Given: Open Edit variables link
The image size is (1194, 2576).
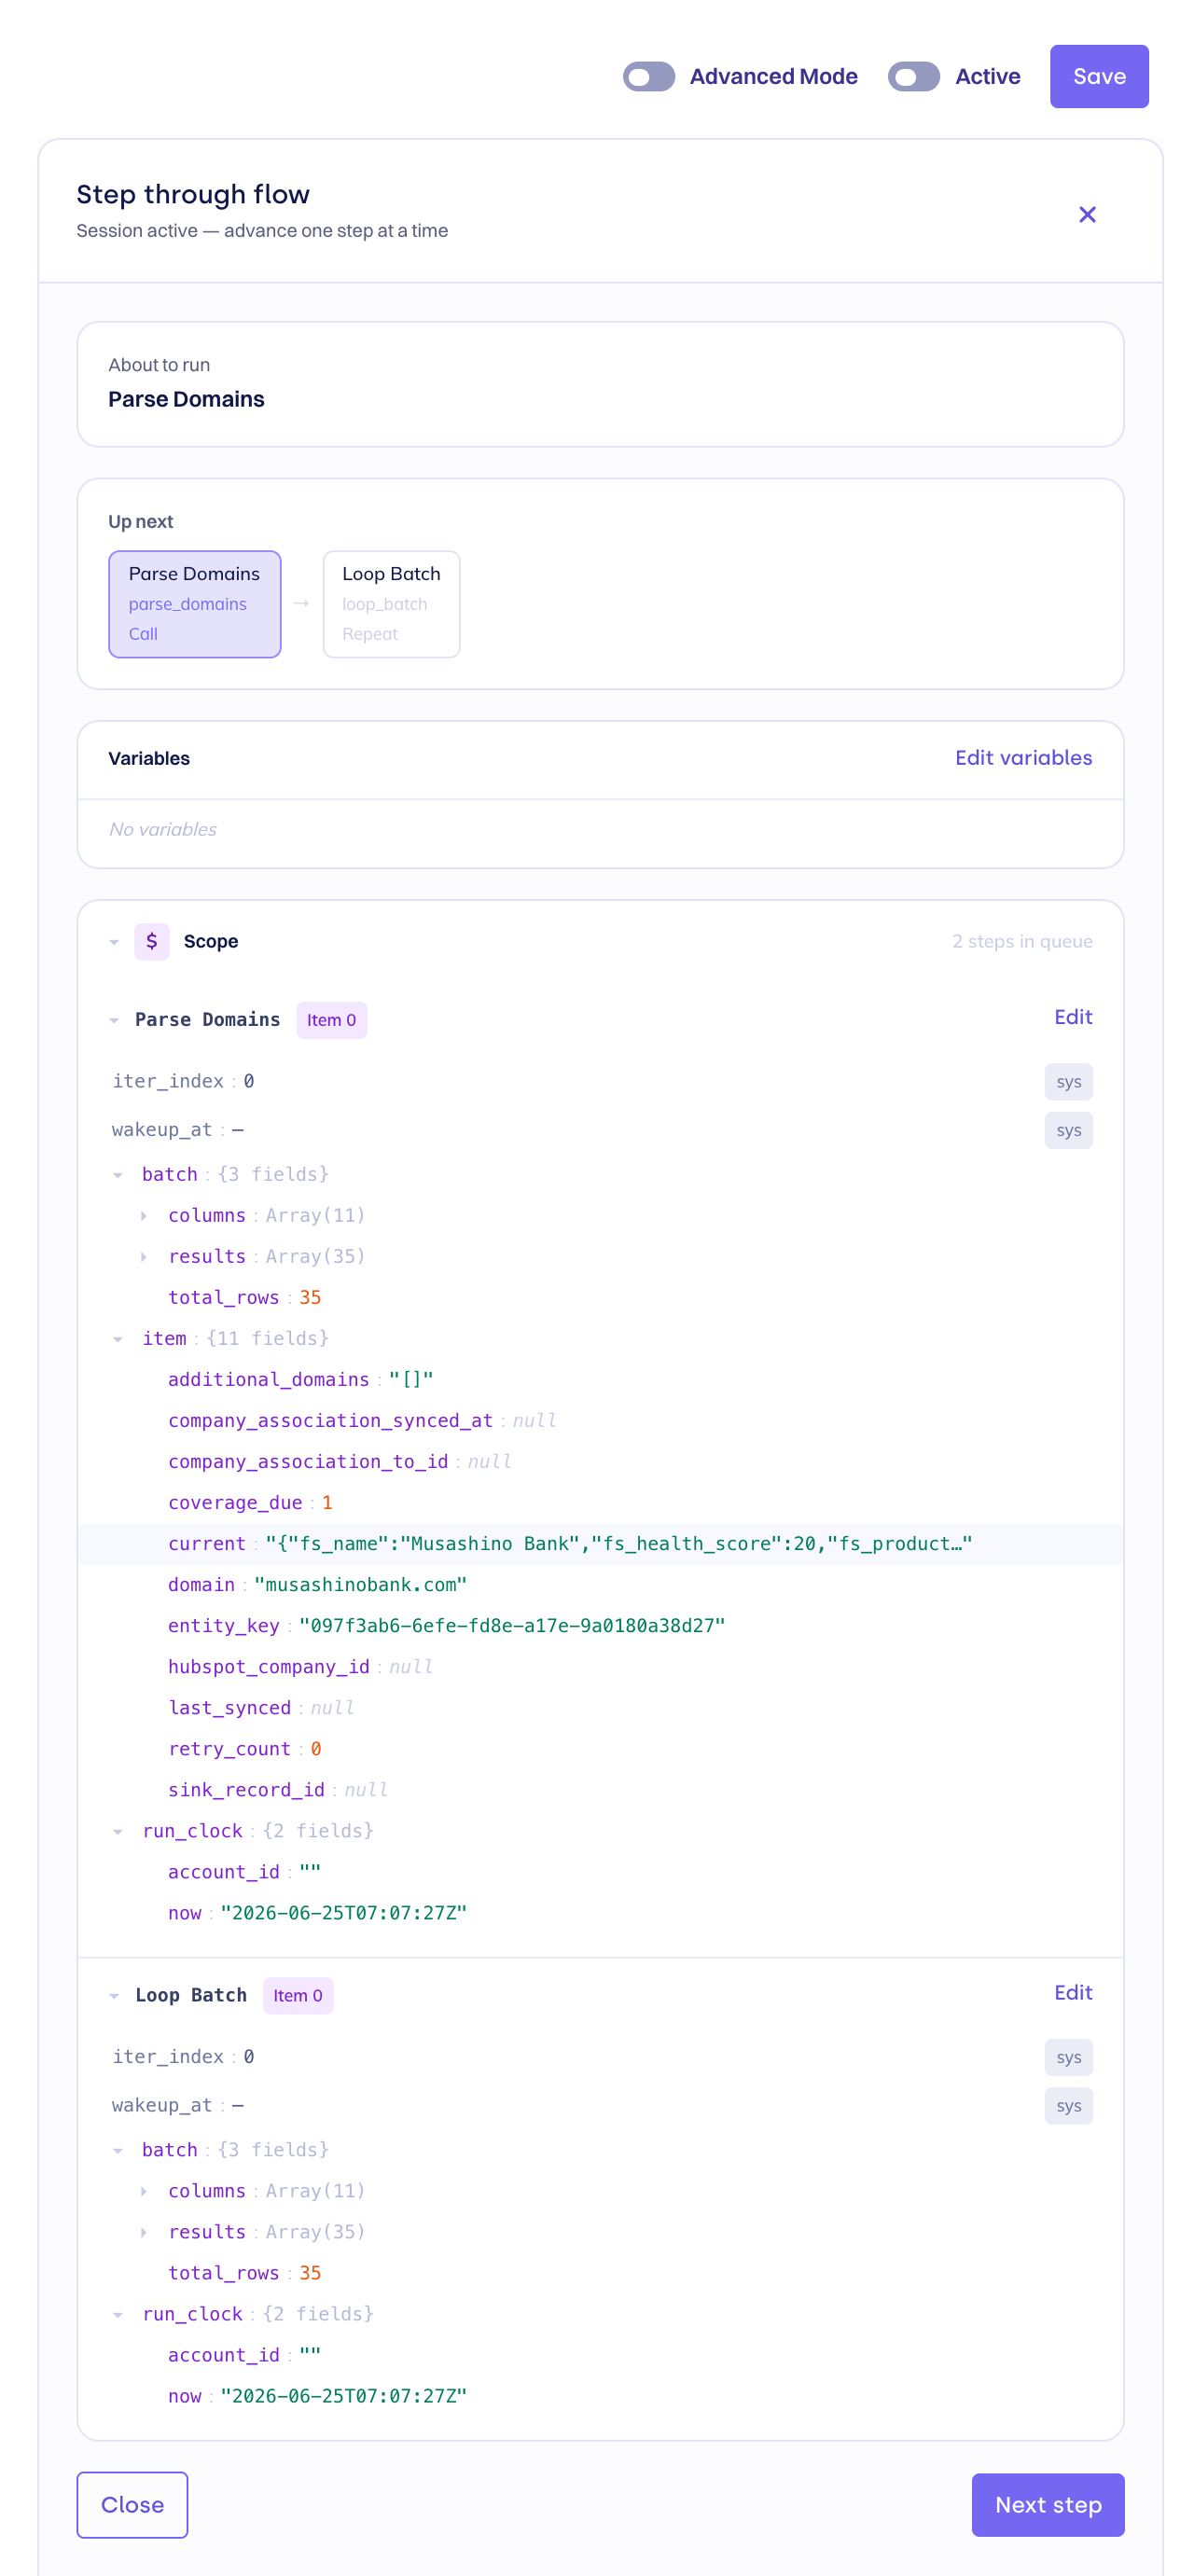Looking at the screenshot, I should point(1023,758).
